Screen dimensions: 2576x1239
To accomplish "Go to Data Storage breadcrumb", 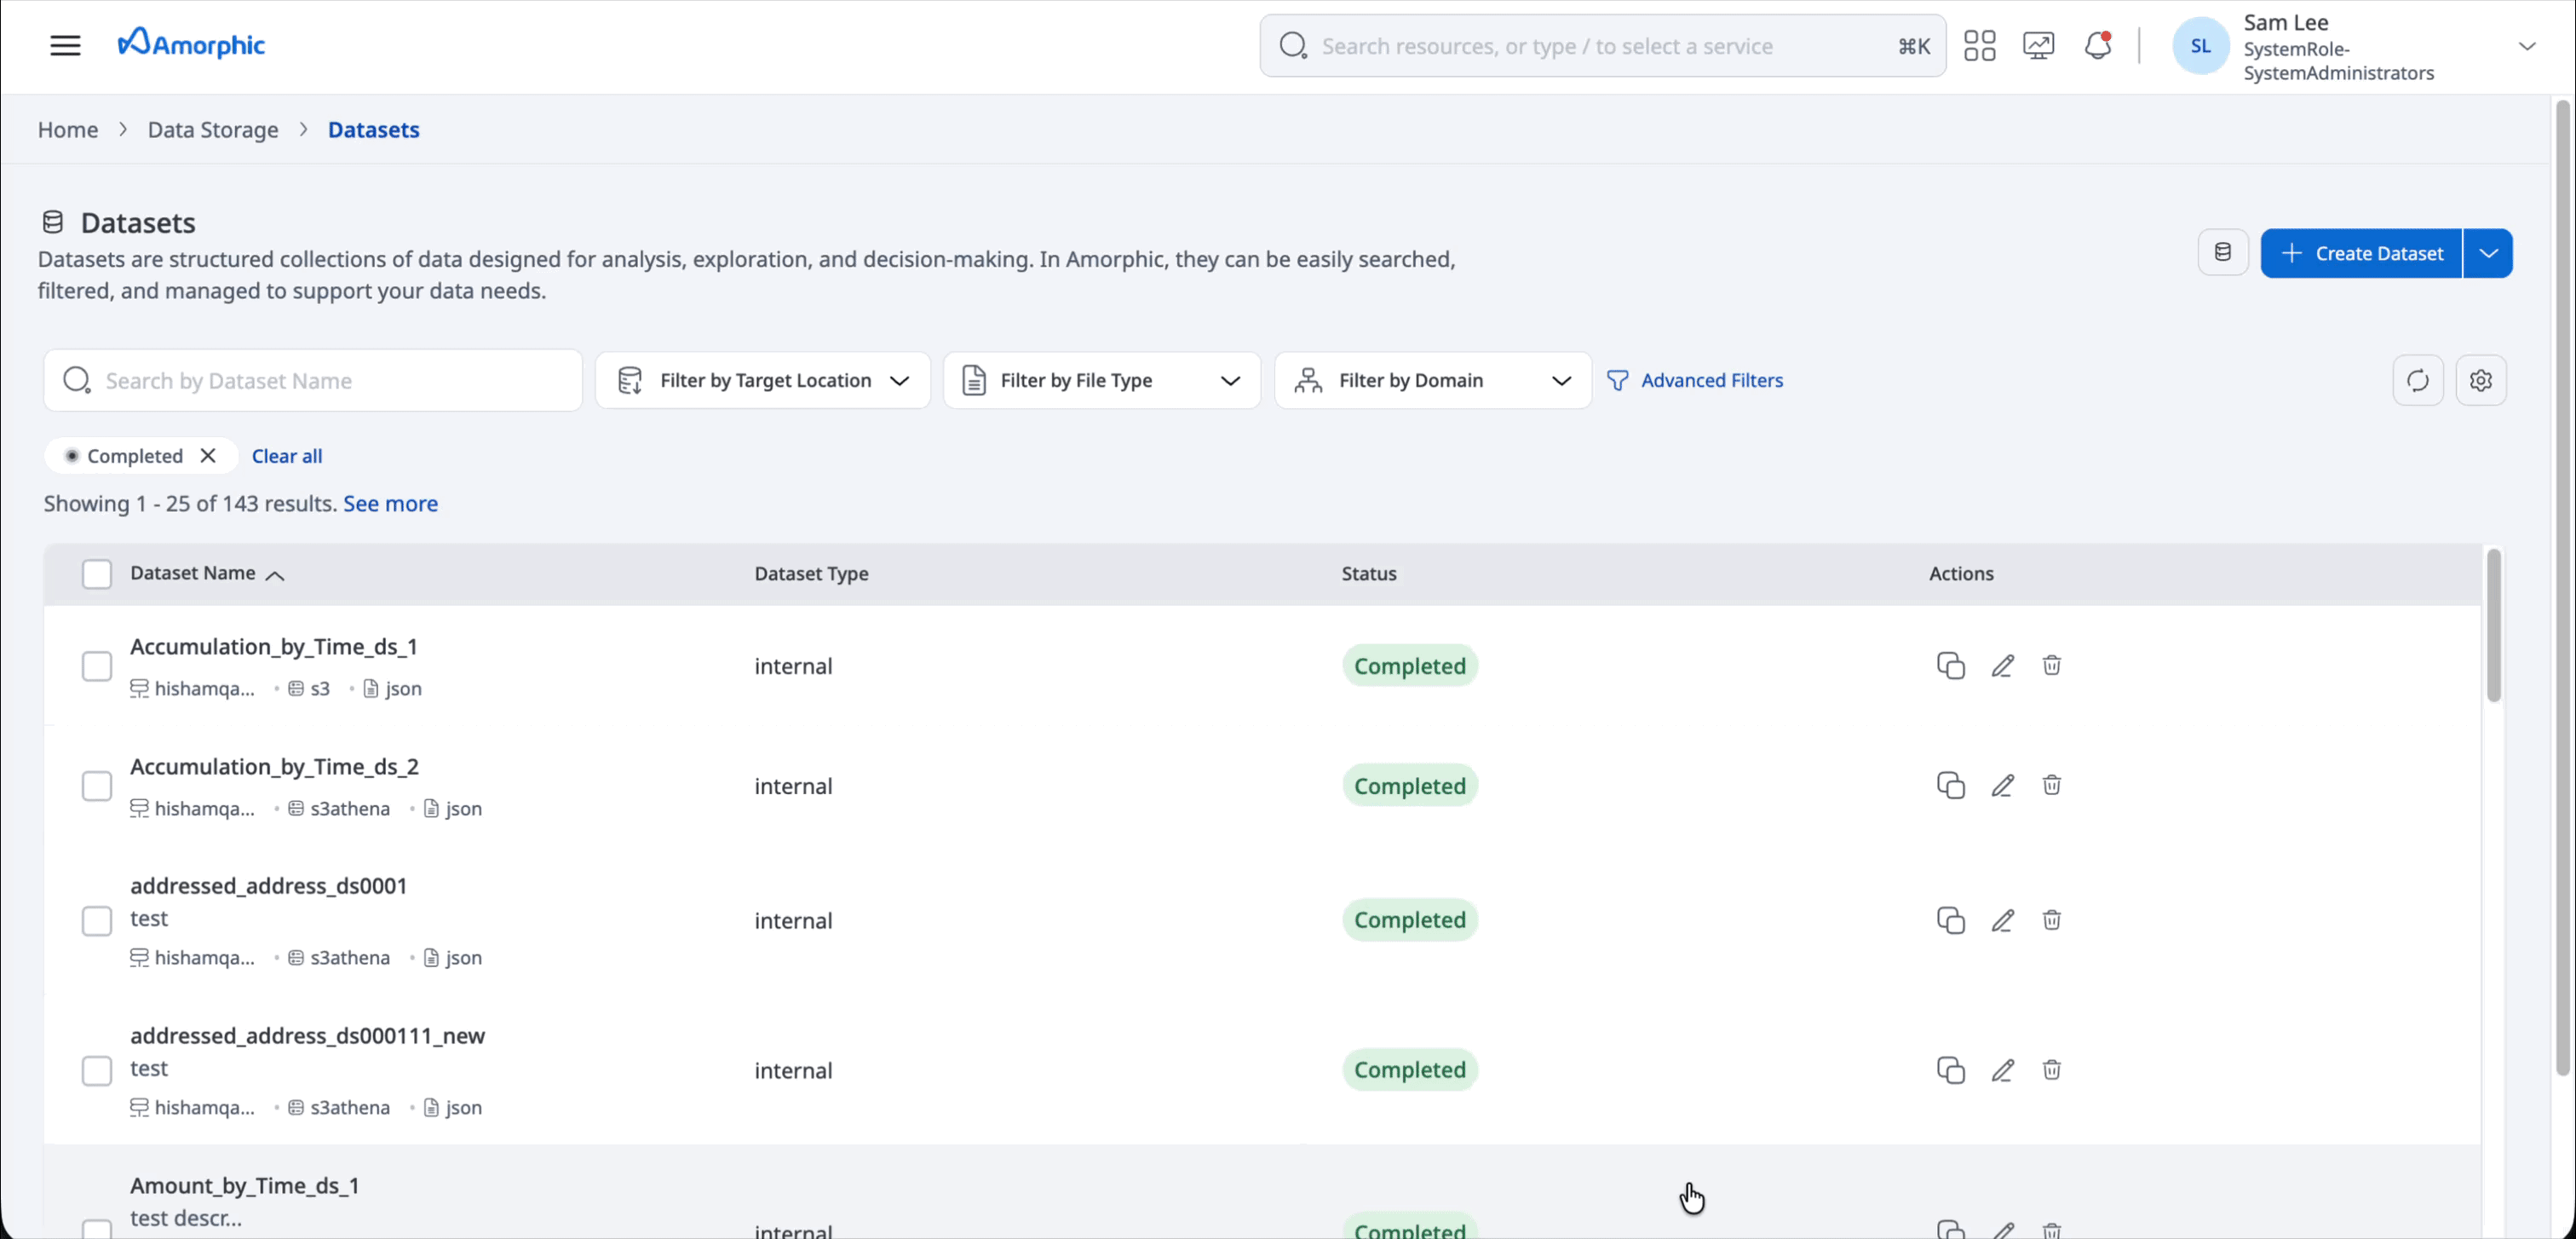I will click(x=213, y=130).
